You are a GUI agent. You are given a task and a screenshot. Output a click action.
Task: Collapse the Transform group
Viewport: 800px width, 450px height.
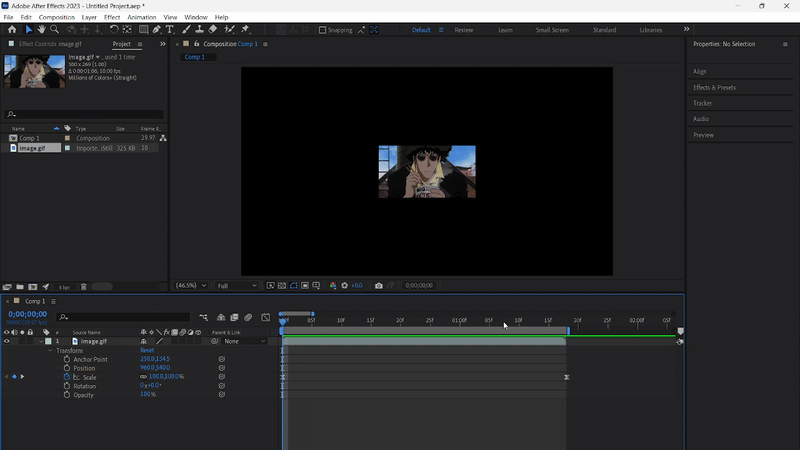[x=50, y=351]
